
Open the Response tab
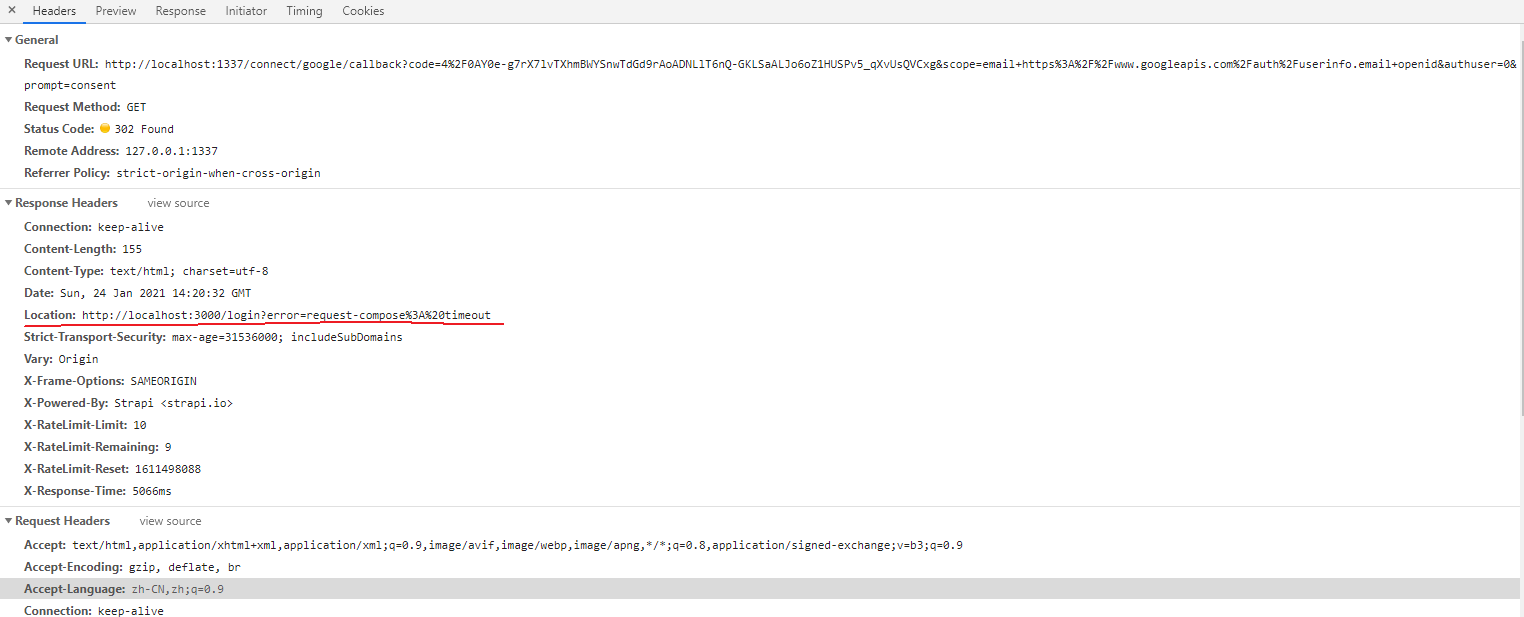tap(180, 11)
